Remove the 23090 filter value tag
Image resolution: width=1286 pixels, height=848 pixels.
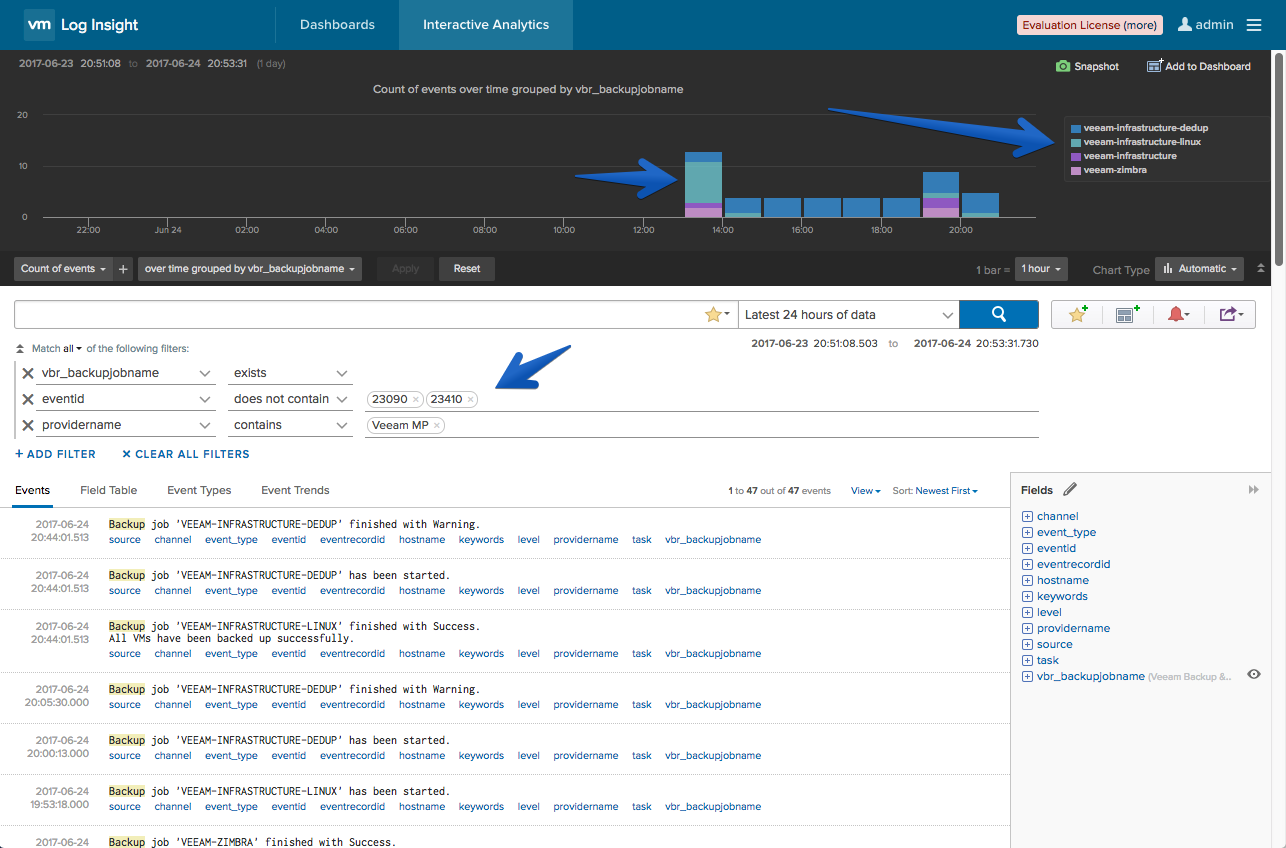416,399
